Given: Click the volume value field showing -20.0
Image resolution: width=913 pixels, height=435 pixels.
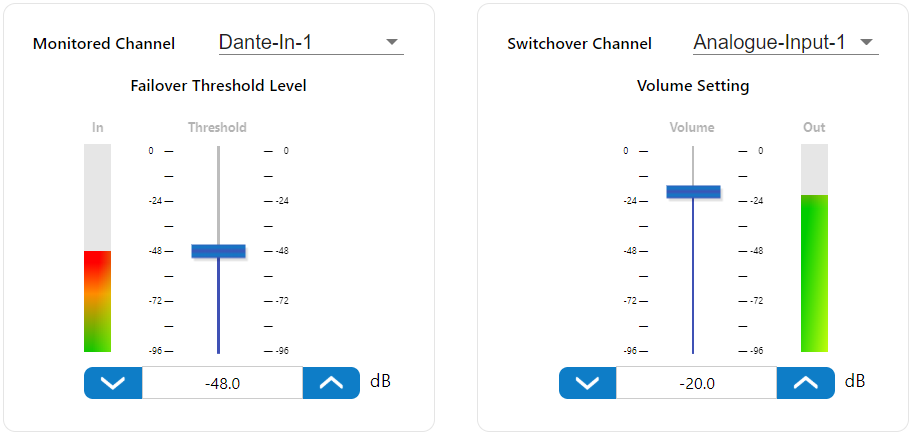Looking at the screenshot, I should (x=696, y=383).
